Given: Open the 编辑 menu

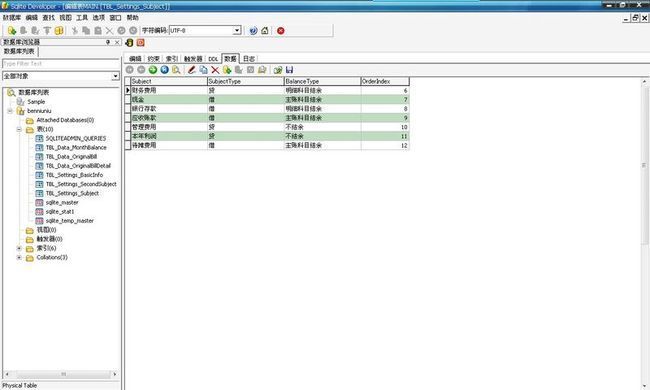Looking at the screenshot, I should coord(32,18).
